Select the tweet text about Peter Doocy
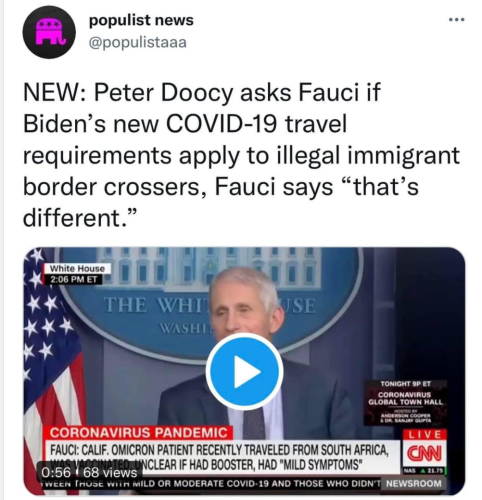The width and height of the screenshot is (482, 500). tap(241, 155)
